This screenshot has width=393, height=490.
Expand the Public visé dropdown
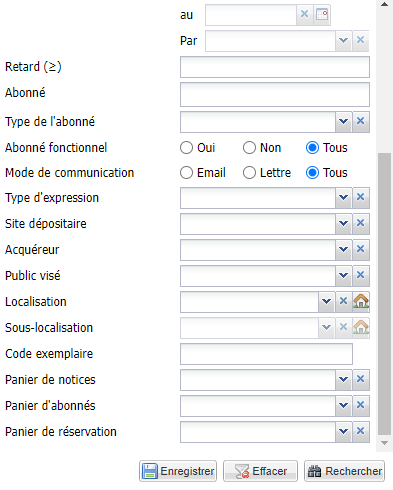tap(343, 275)
